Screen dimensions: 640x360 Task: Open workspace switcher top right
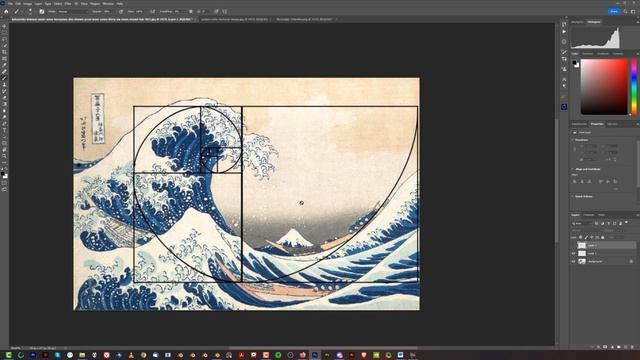(x=633, y=11)
